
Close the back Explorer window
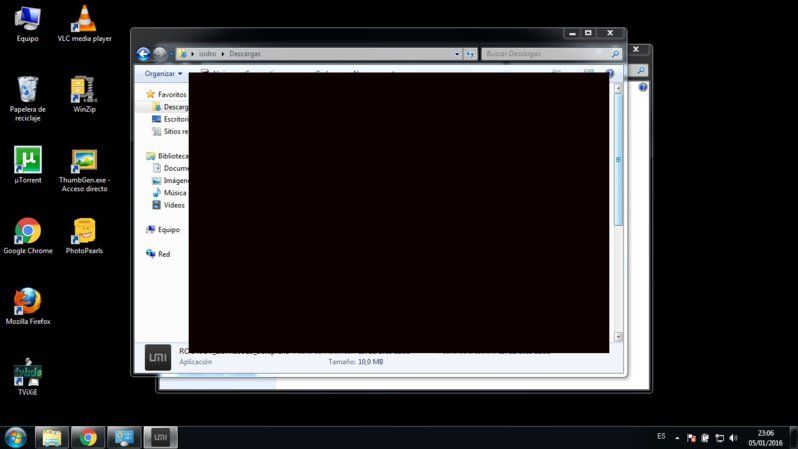(x=636, y=49)
